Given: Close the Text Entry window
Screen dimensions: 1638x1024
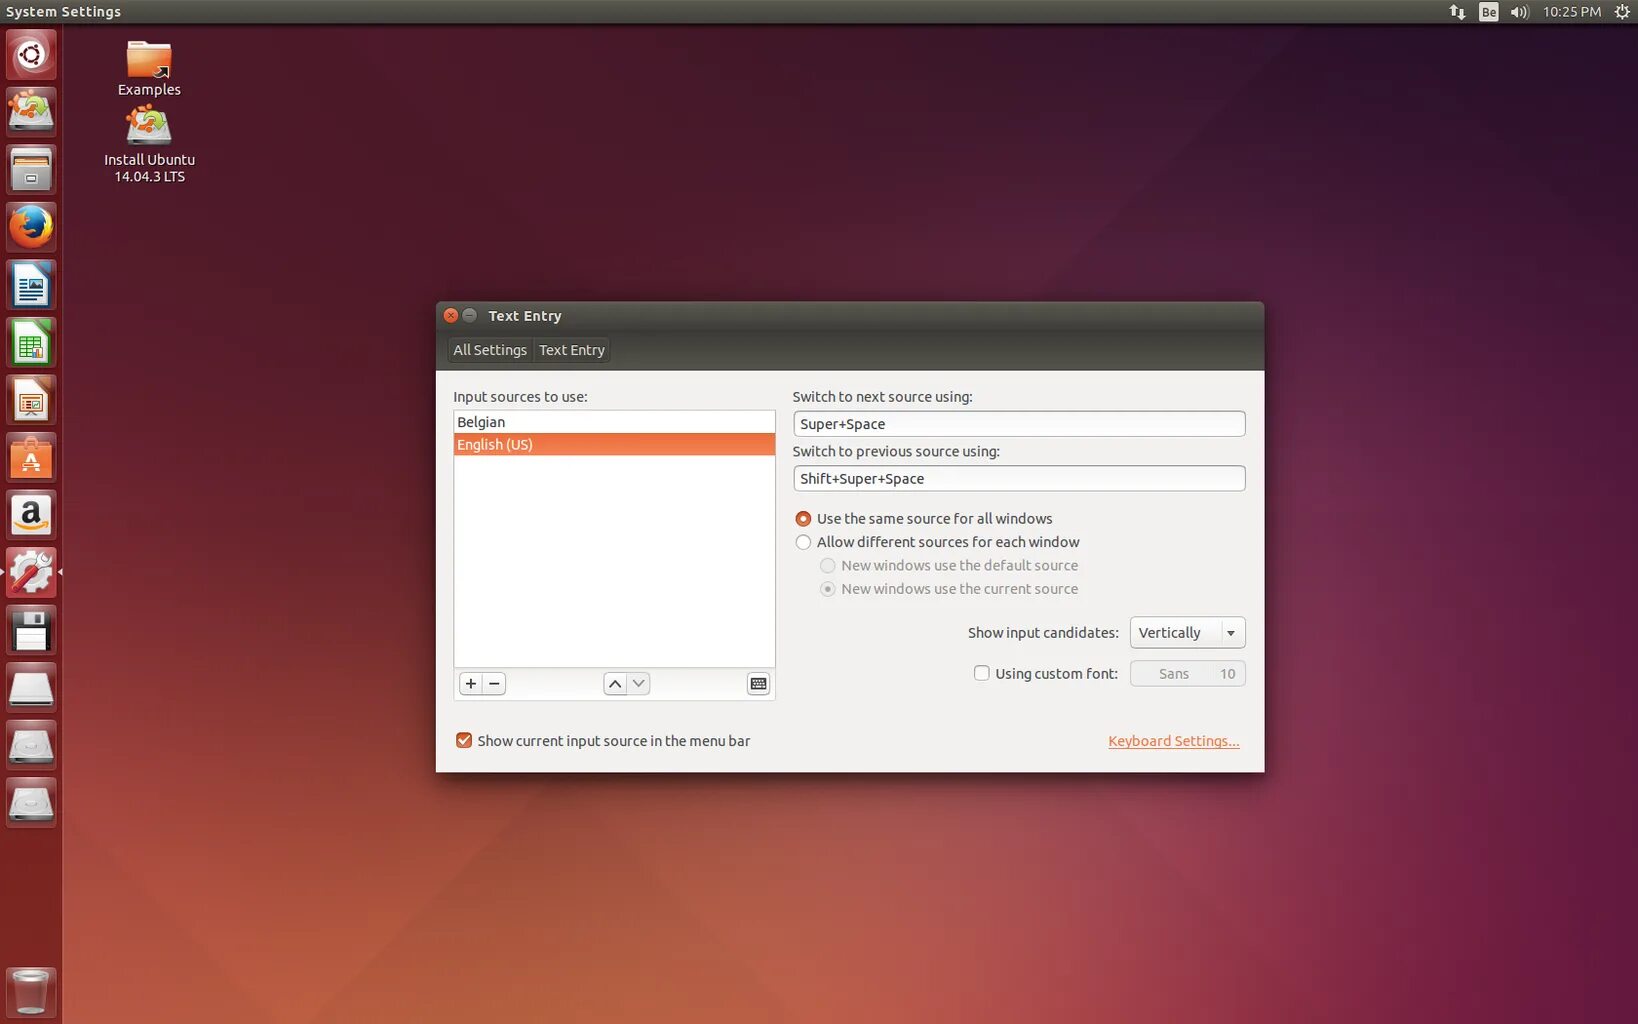Looking at the screenshot, I should (x=451, y=315).
